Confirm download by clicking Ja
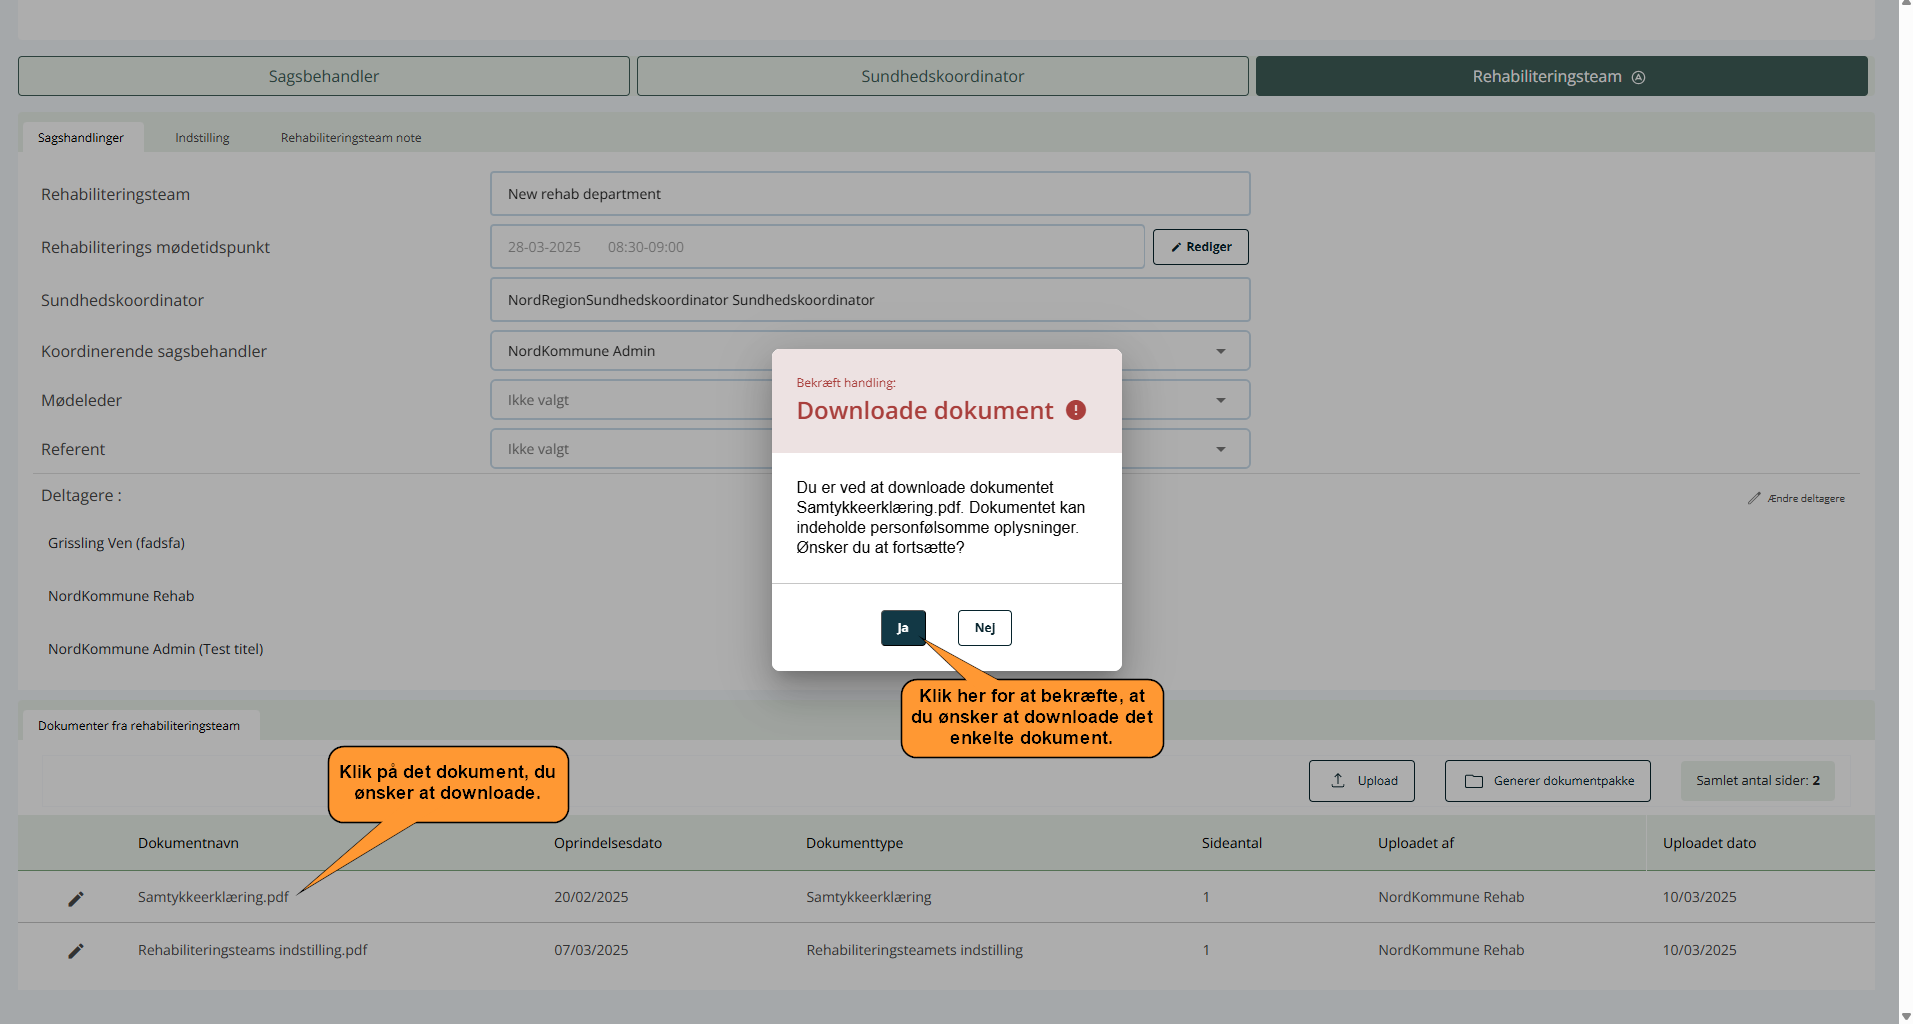The image size is (1913, 1024). point(902,628)
